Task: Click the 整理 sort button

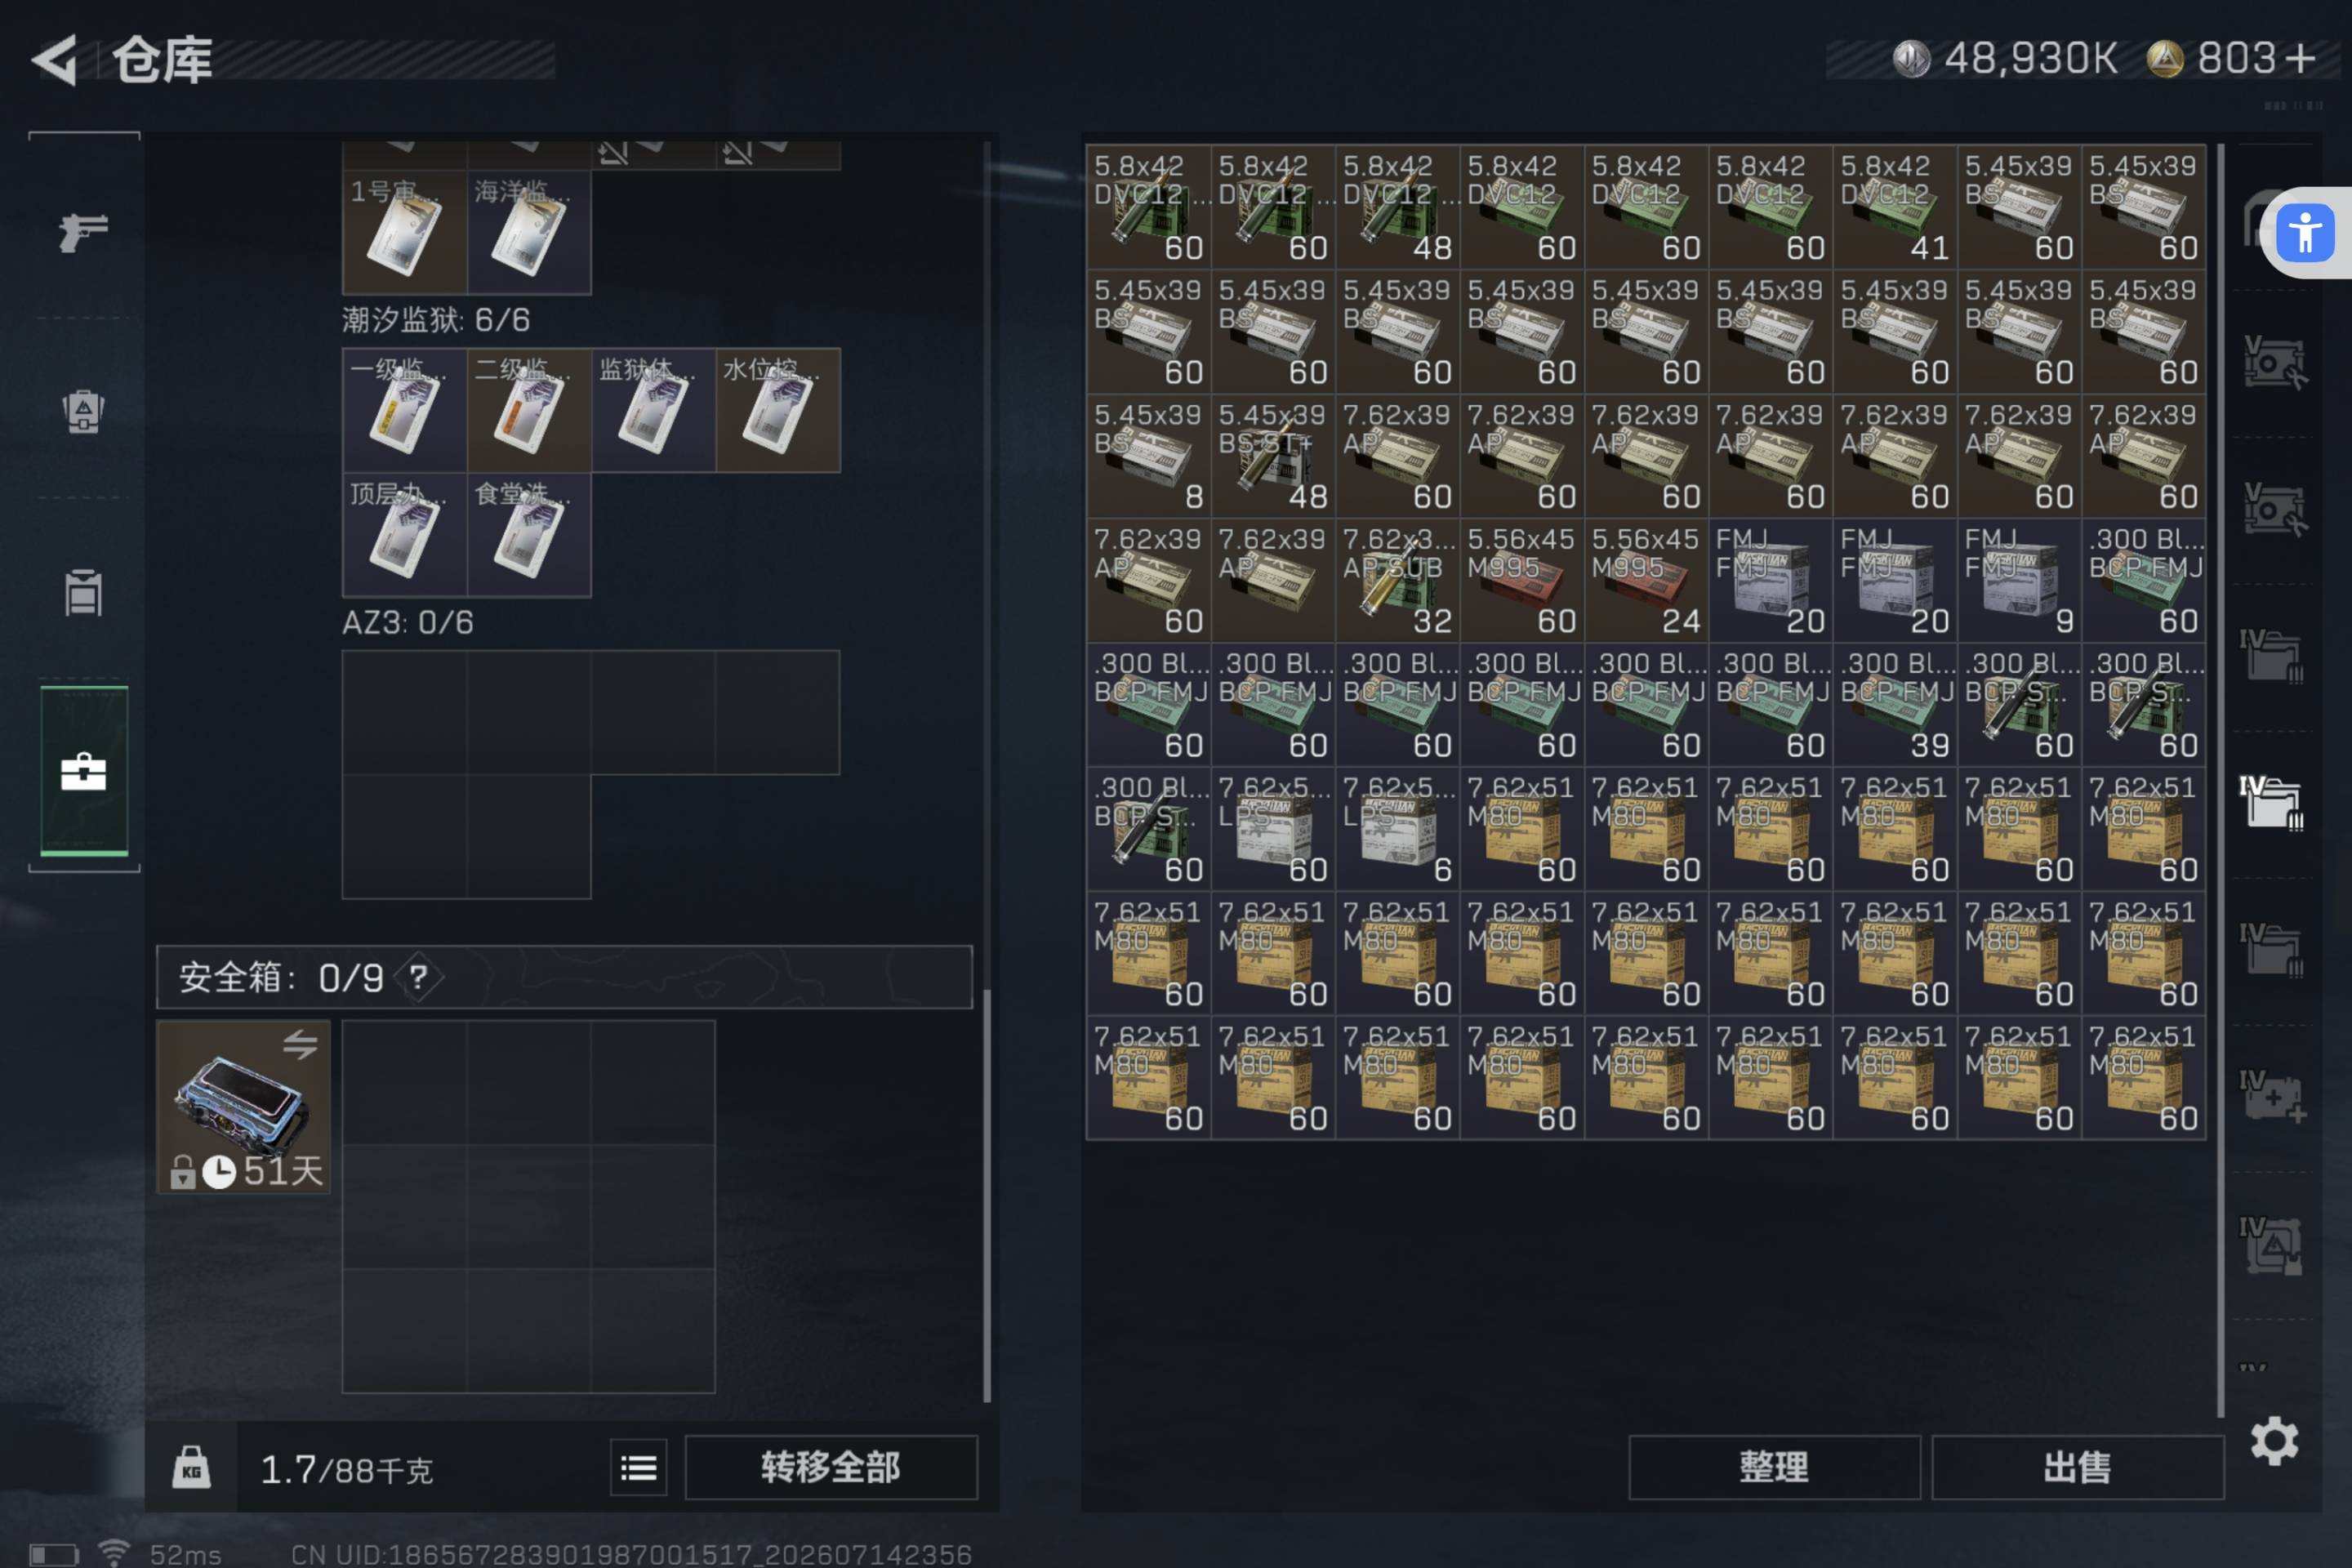Action: (1774, 1467)
